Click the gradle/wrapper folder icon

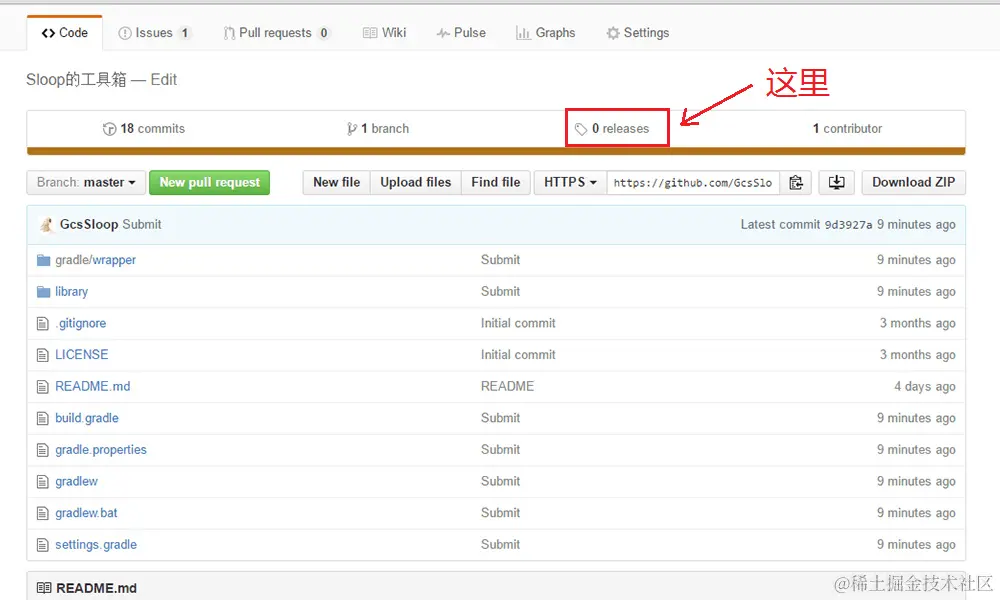click(43, 260)
